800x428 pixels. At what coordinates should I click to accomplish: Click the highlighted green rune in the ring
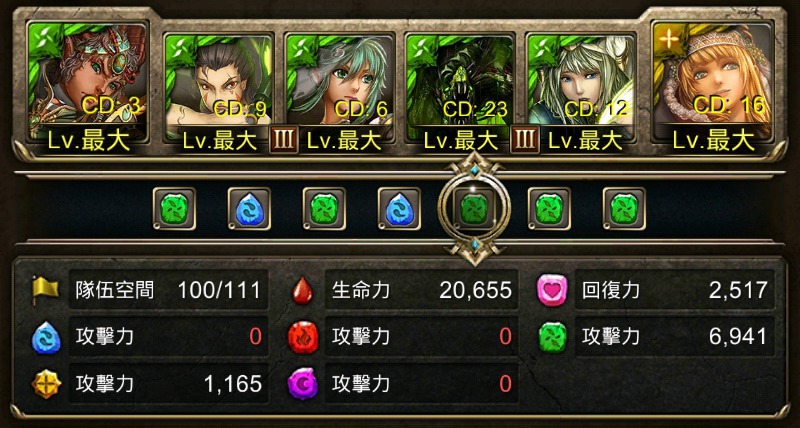click(474, 209)
